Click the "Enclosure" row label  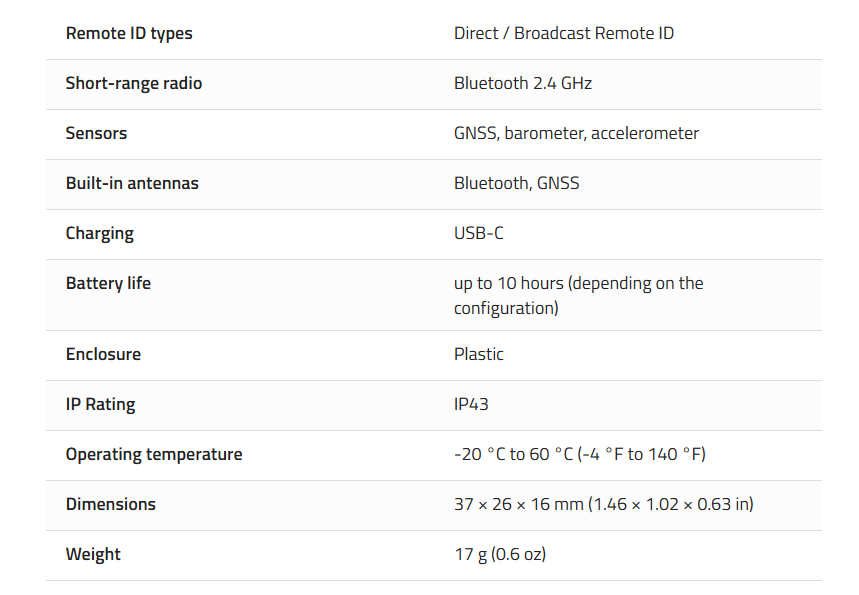tap(103, 355)
